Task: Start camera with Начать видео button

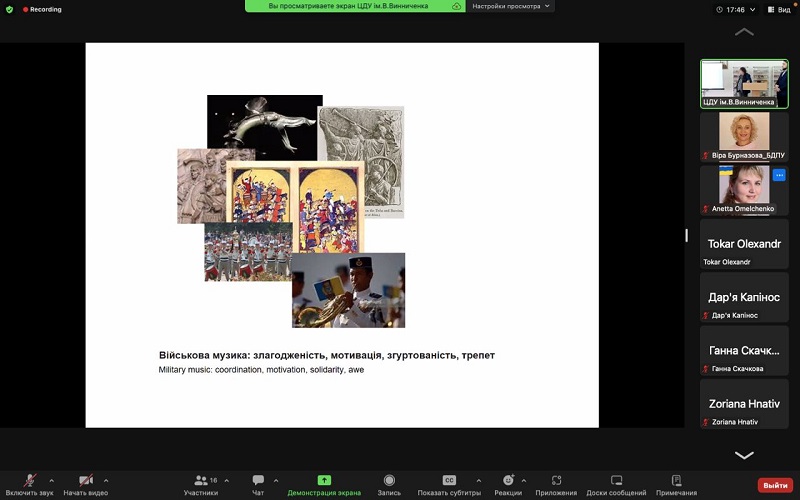Action: tap(86, 485)
